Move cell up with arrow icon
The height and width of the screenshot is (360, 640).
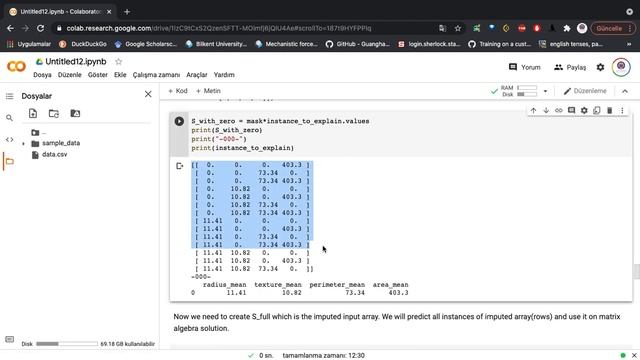[533, 111]
